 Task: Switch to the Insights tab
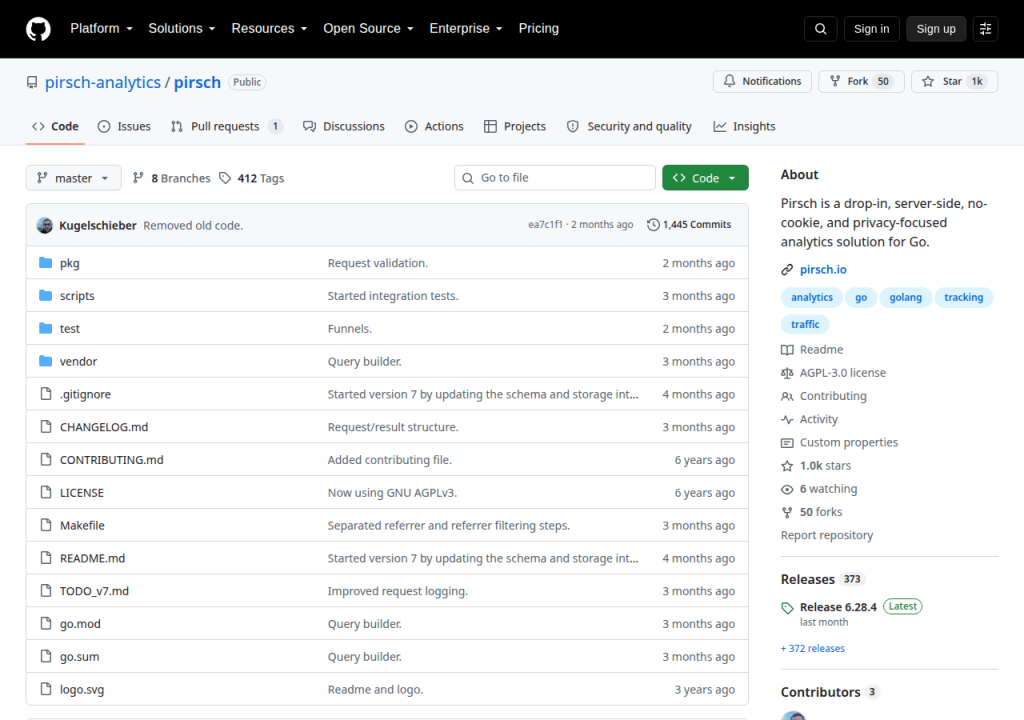coord(744,126)
